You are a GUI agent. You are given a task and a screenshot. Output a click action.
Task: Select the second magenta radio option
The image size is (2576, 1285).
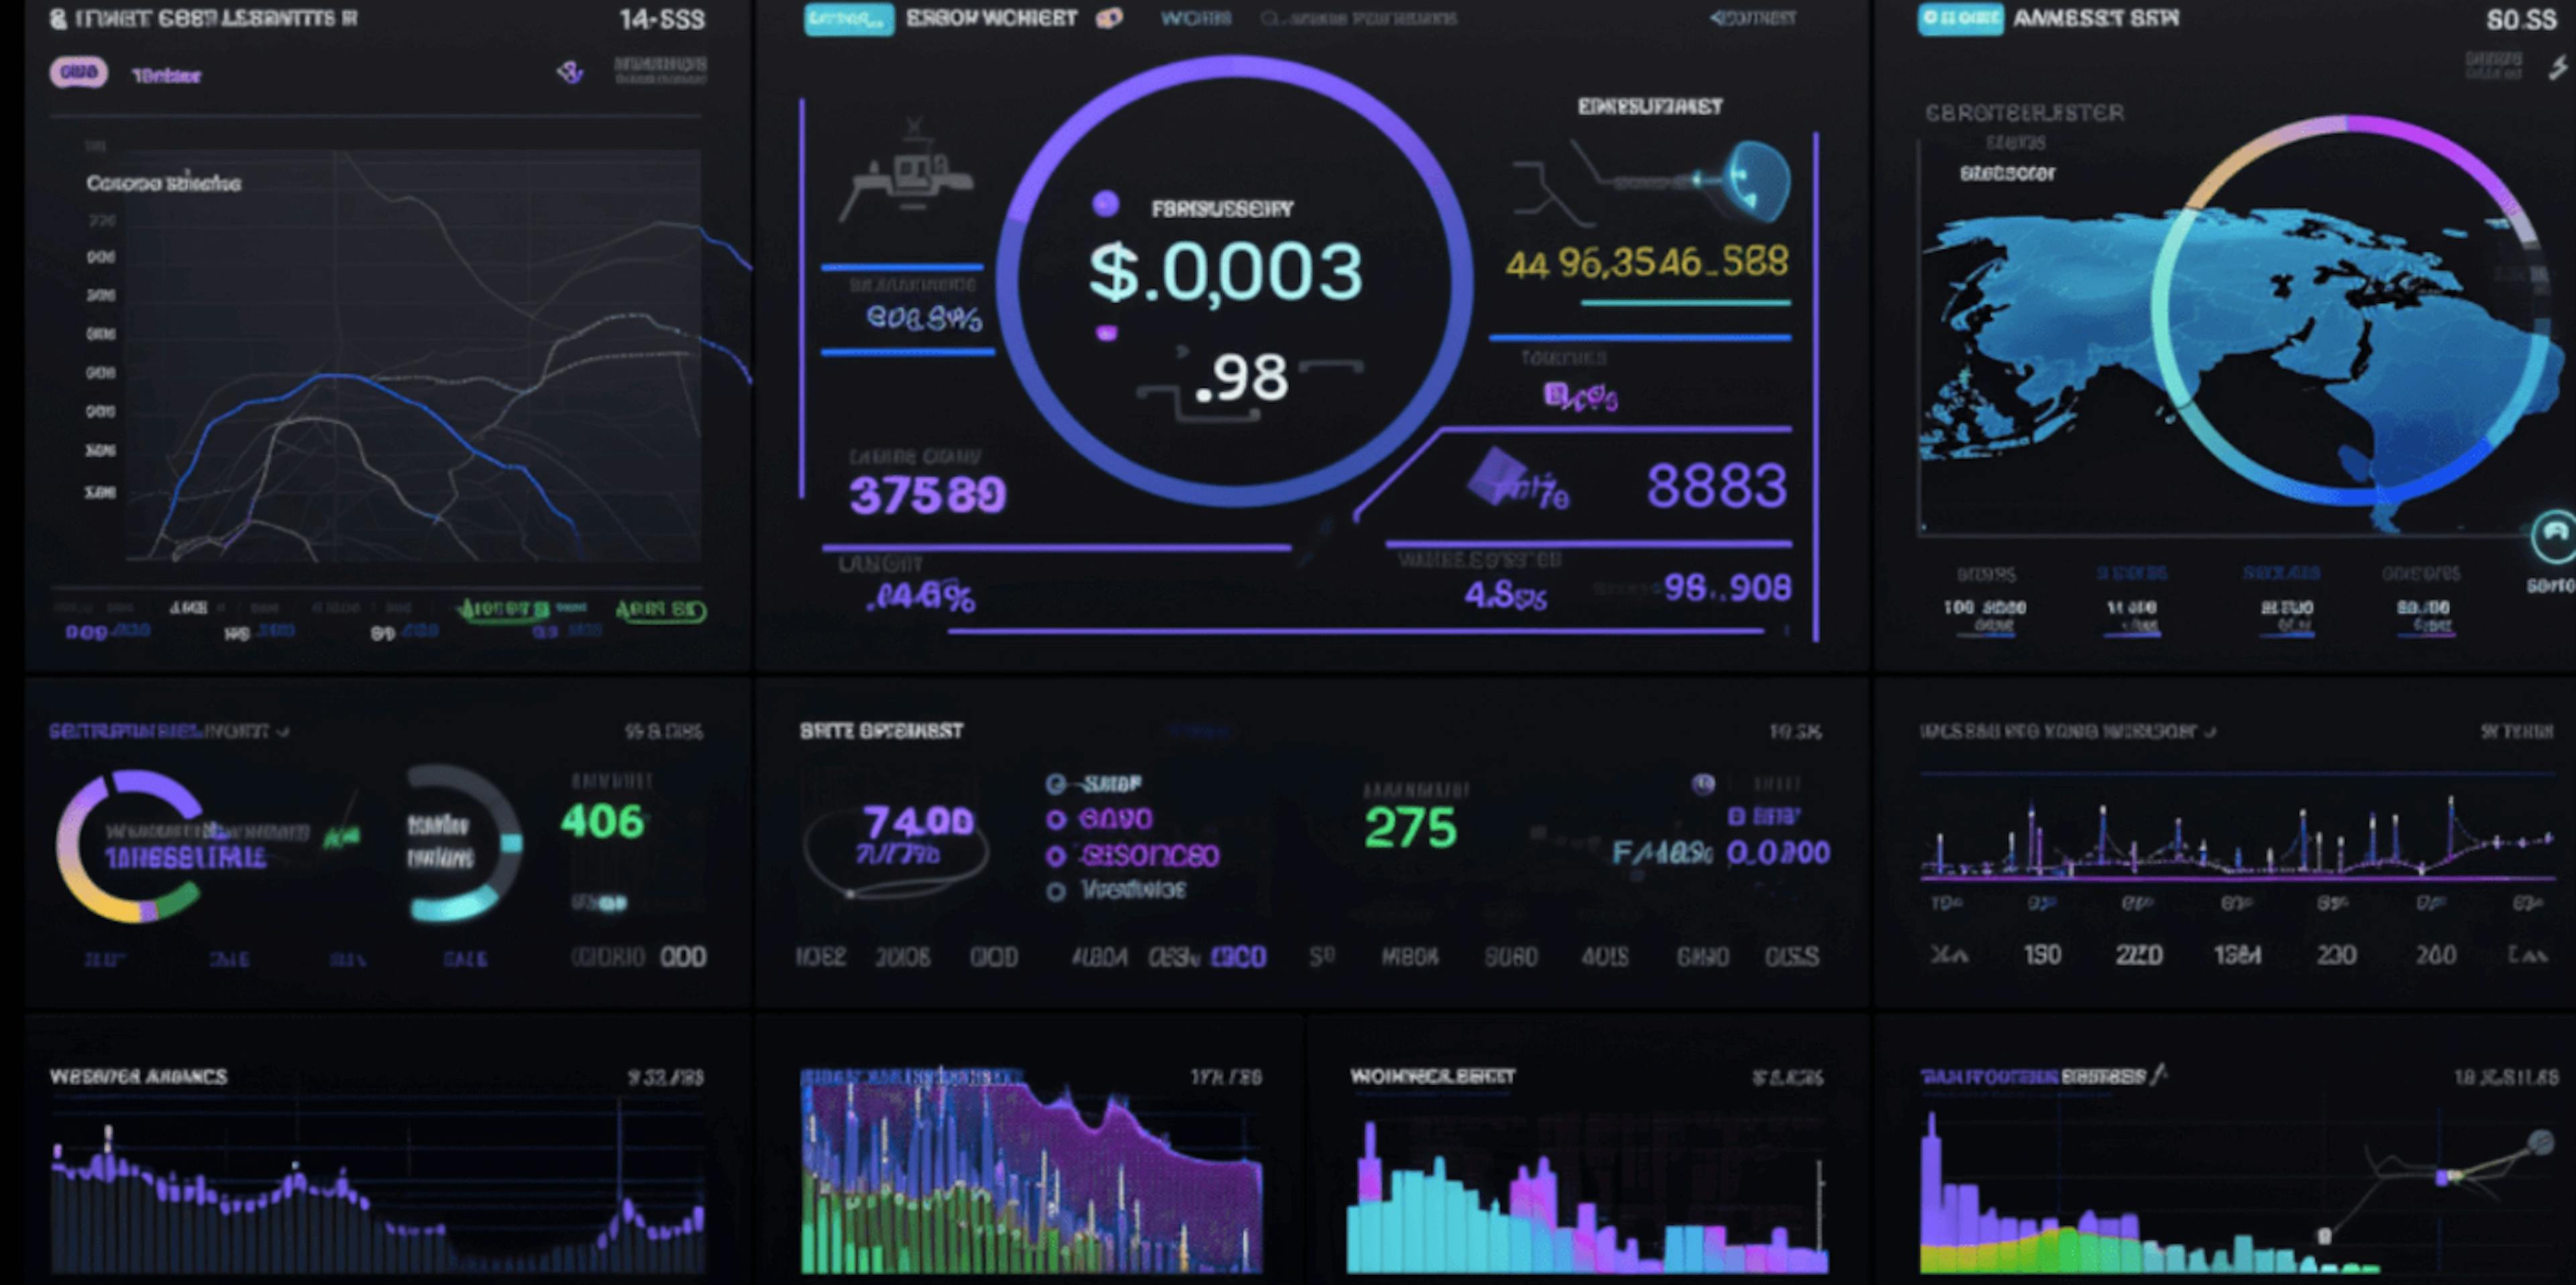[x=1055, y=856]
